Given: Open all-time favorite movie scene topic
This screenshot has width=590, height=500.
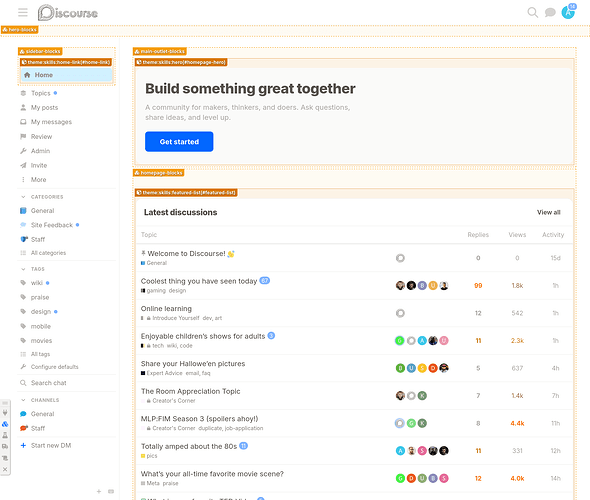Looking at the screenshot, I should [x=212, y=474].
